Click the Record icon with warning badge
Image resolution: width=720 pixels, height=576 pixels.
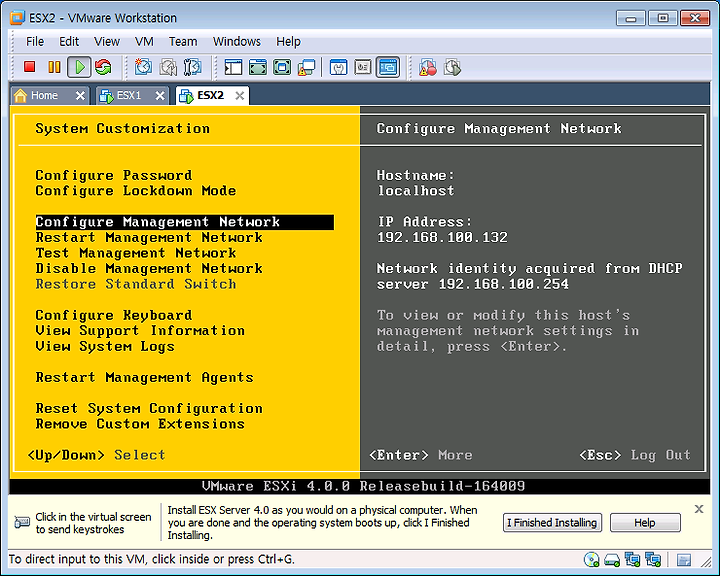tap(428, 68)
